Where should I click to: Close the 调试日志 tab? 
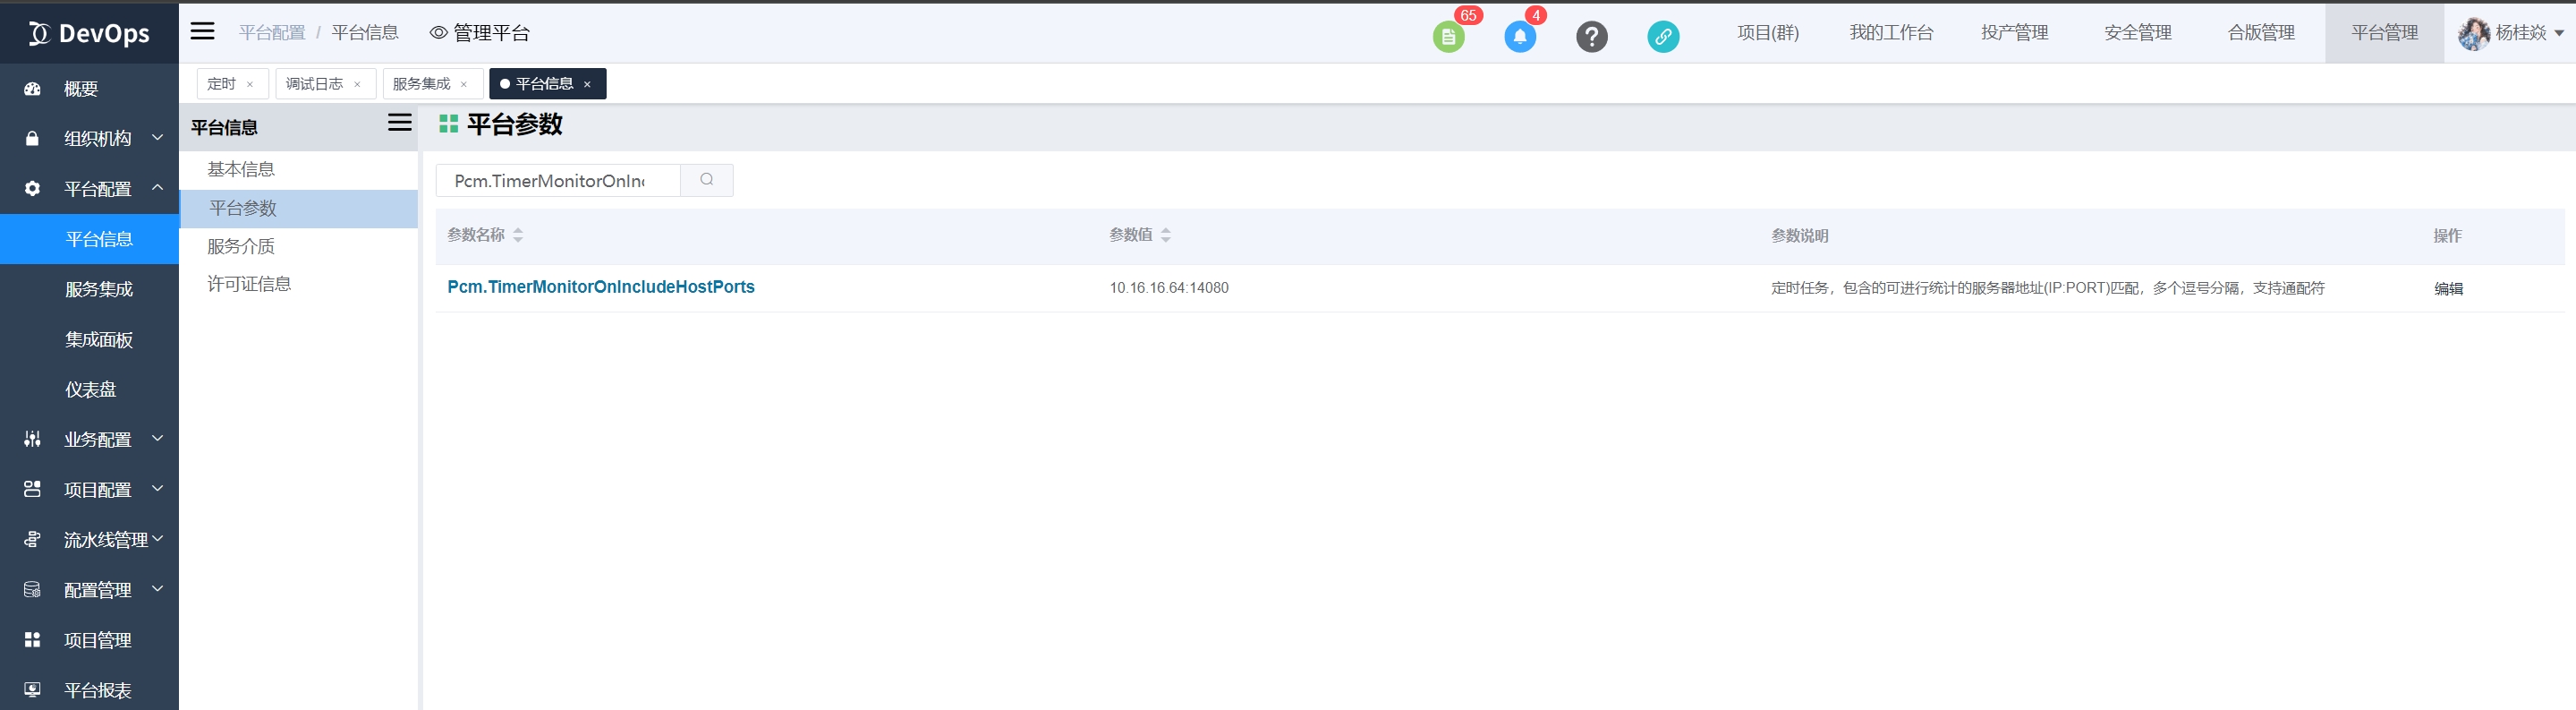tap(357, 85)
